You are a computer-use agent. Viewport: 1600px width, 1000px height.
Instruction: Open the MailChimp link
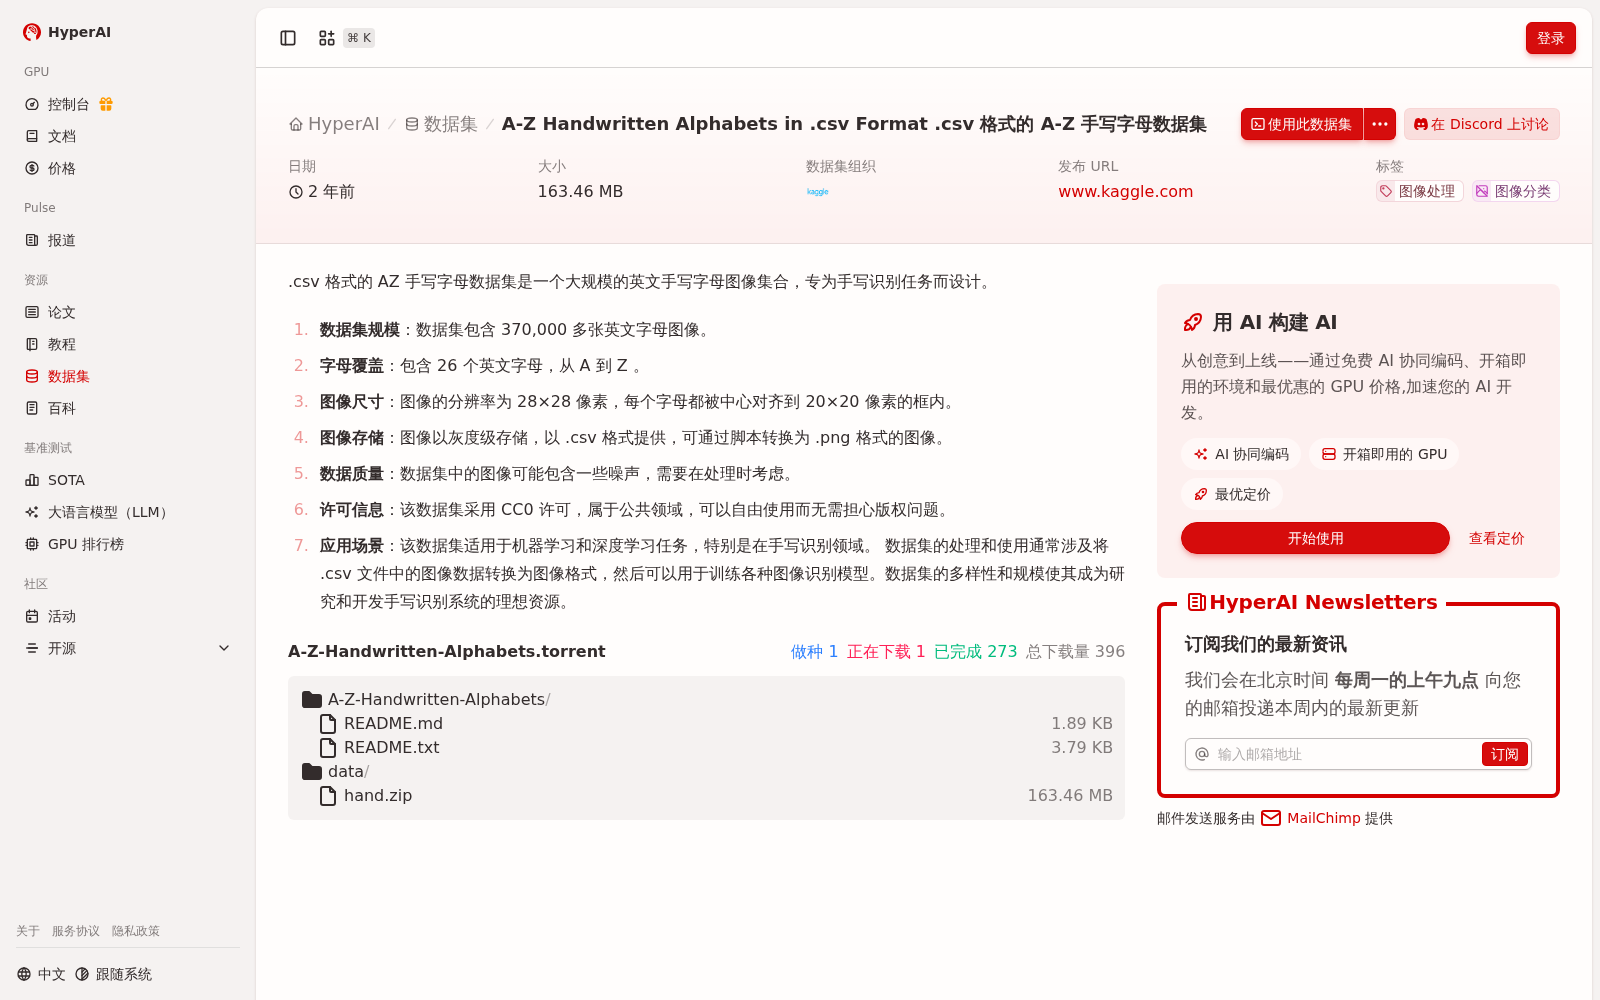[1323, 818]
